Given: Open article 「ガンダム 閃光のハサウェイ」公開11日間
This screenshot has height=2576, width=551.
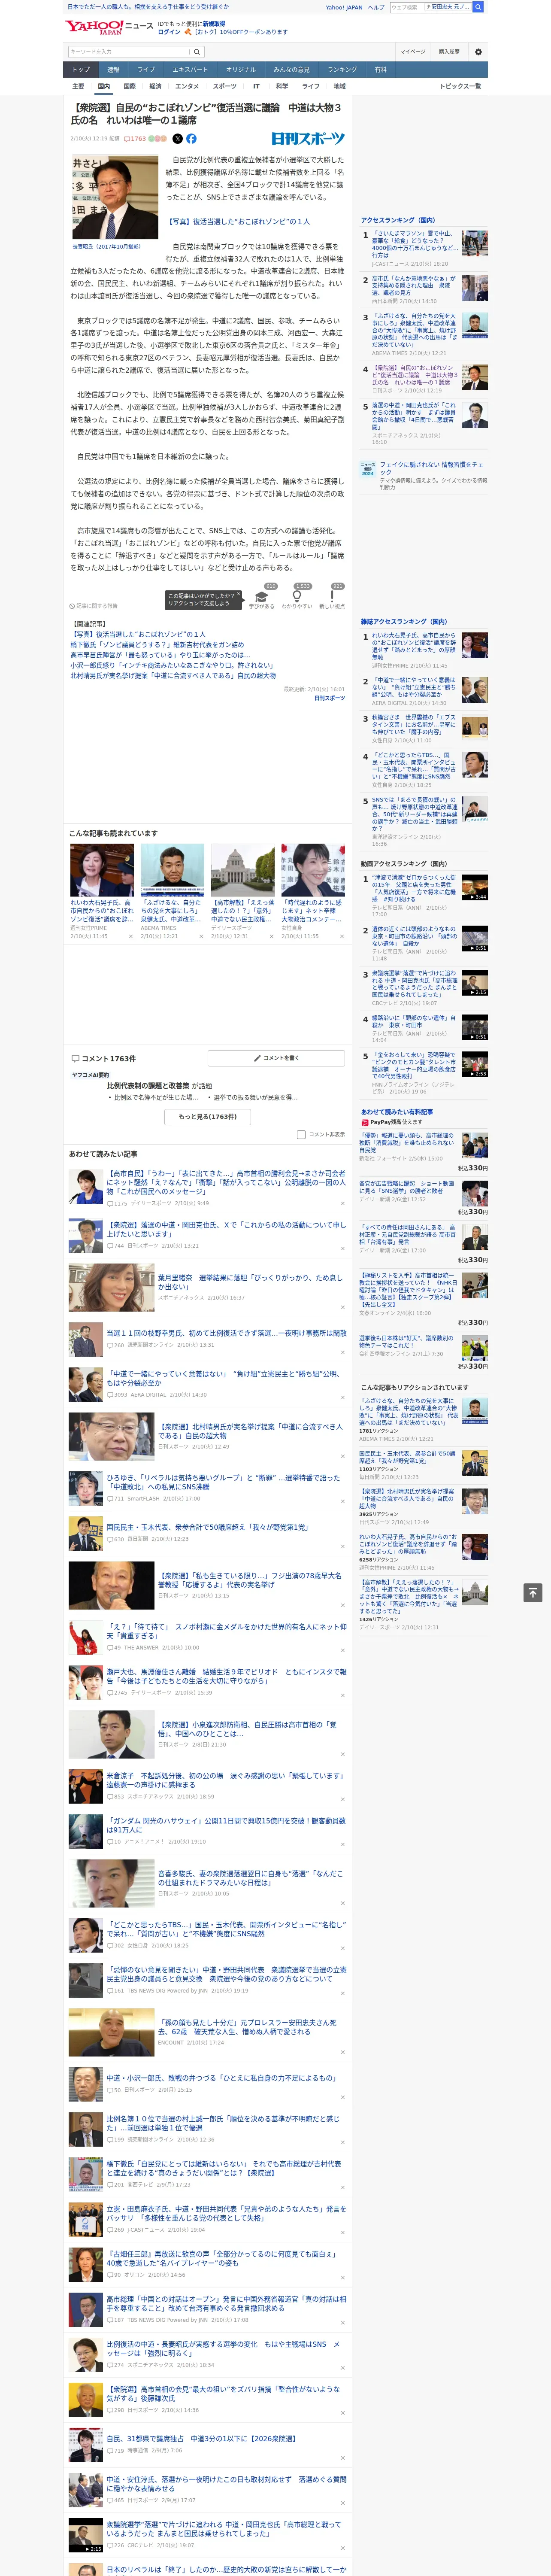Looking at the screenshot, I should [x=226, y=1826].
